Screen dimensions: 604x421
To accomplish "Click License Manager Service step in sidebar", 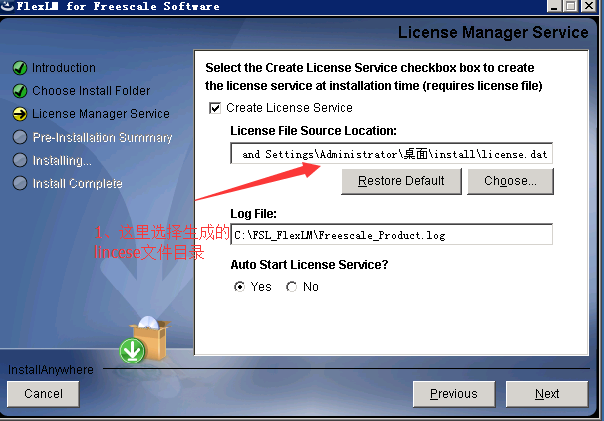I will click(x=101, y=114).
